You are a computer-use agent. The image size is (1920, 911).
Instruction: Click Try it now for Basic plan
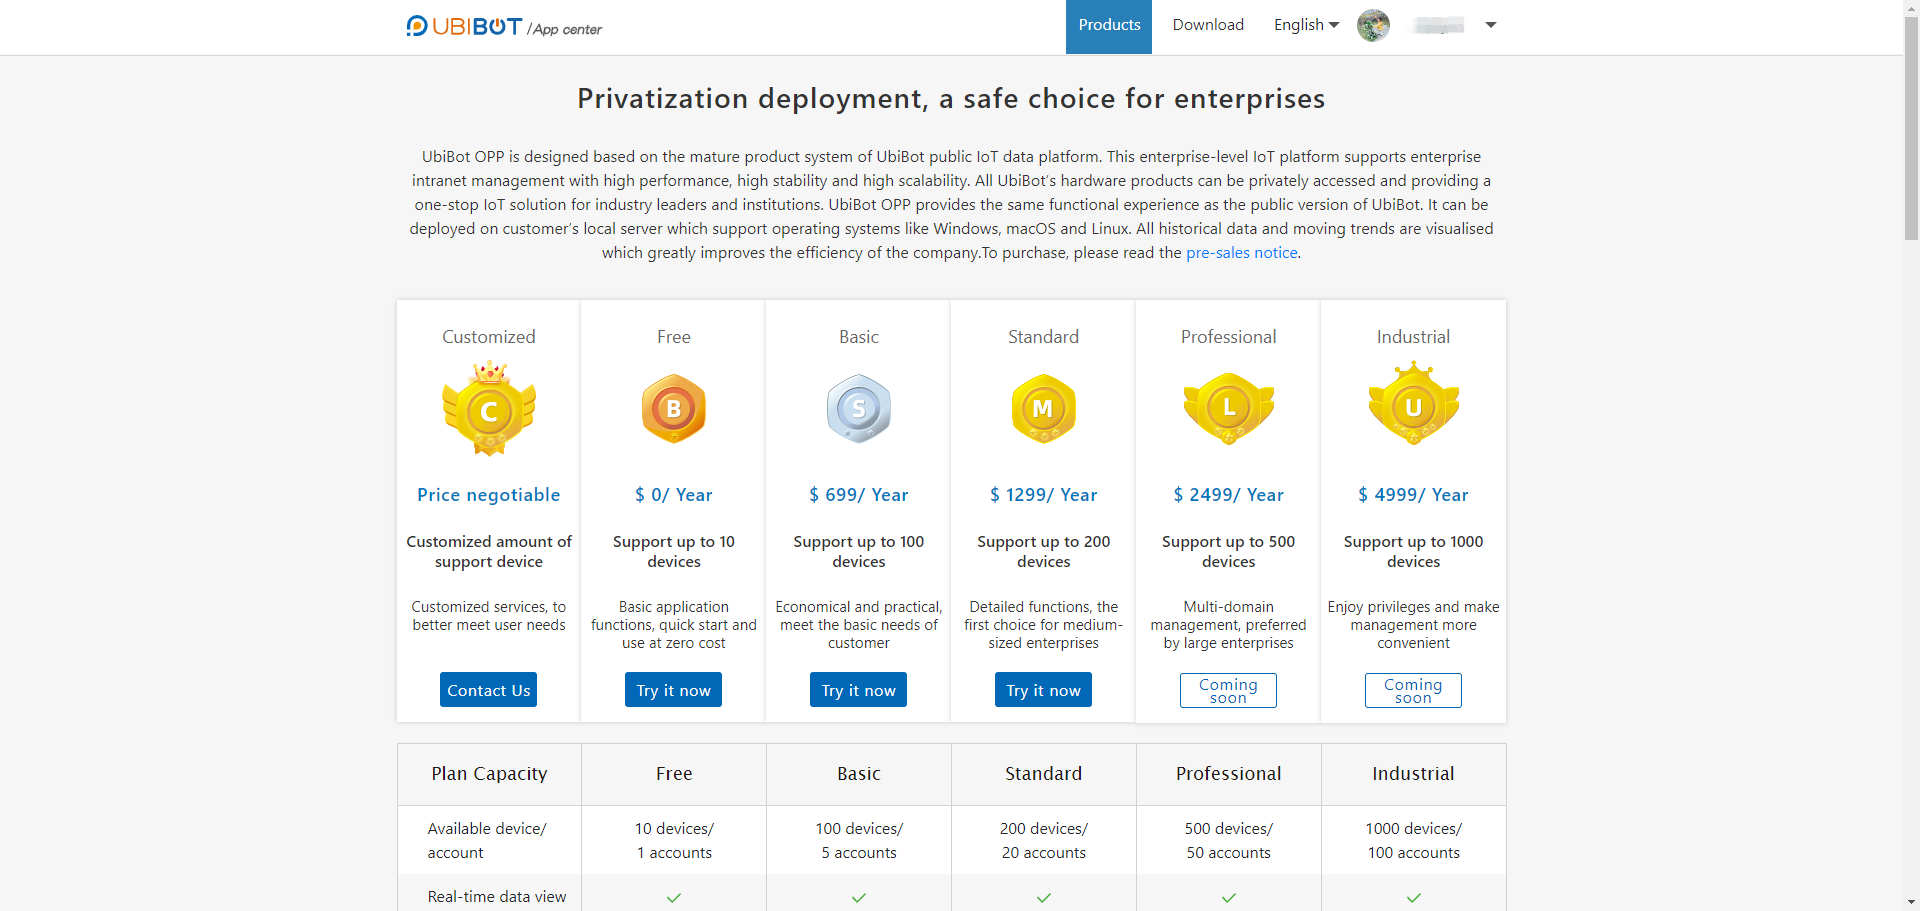[859, 690]
